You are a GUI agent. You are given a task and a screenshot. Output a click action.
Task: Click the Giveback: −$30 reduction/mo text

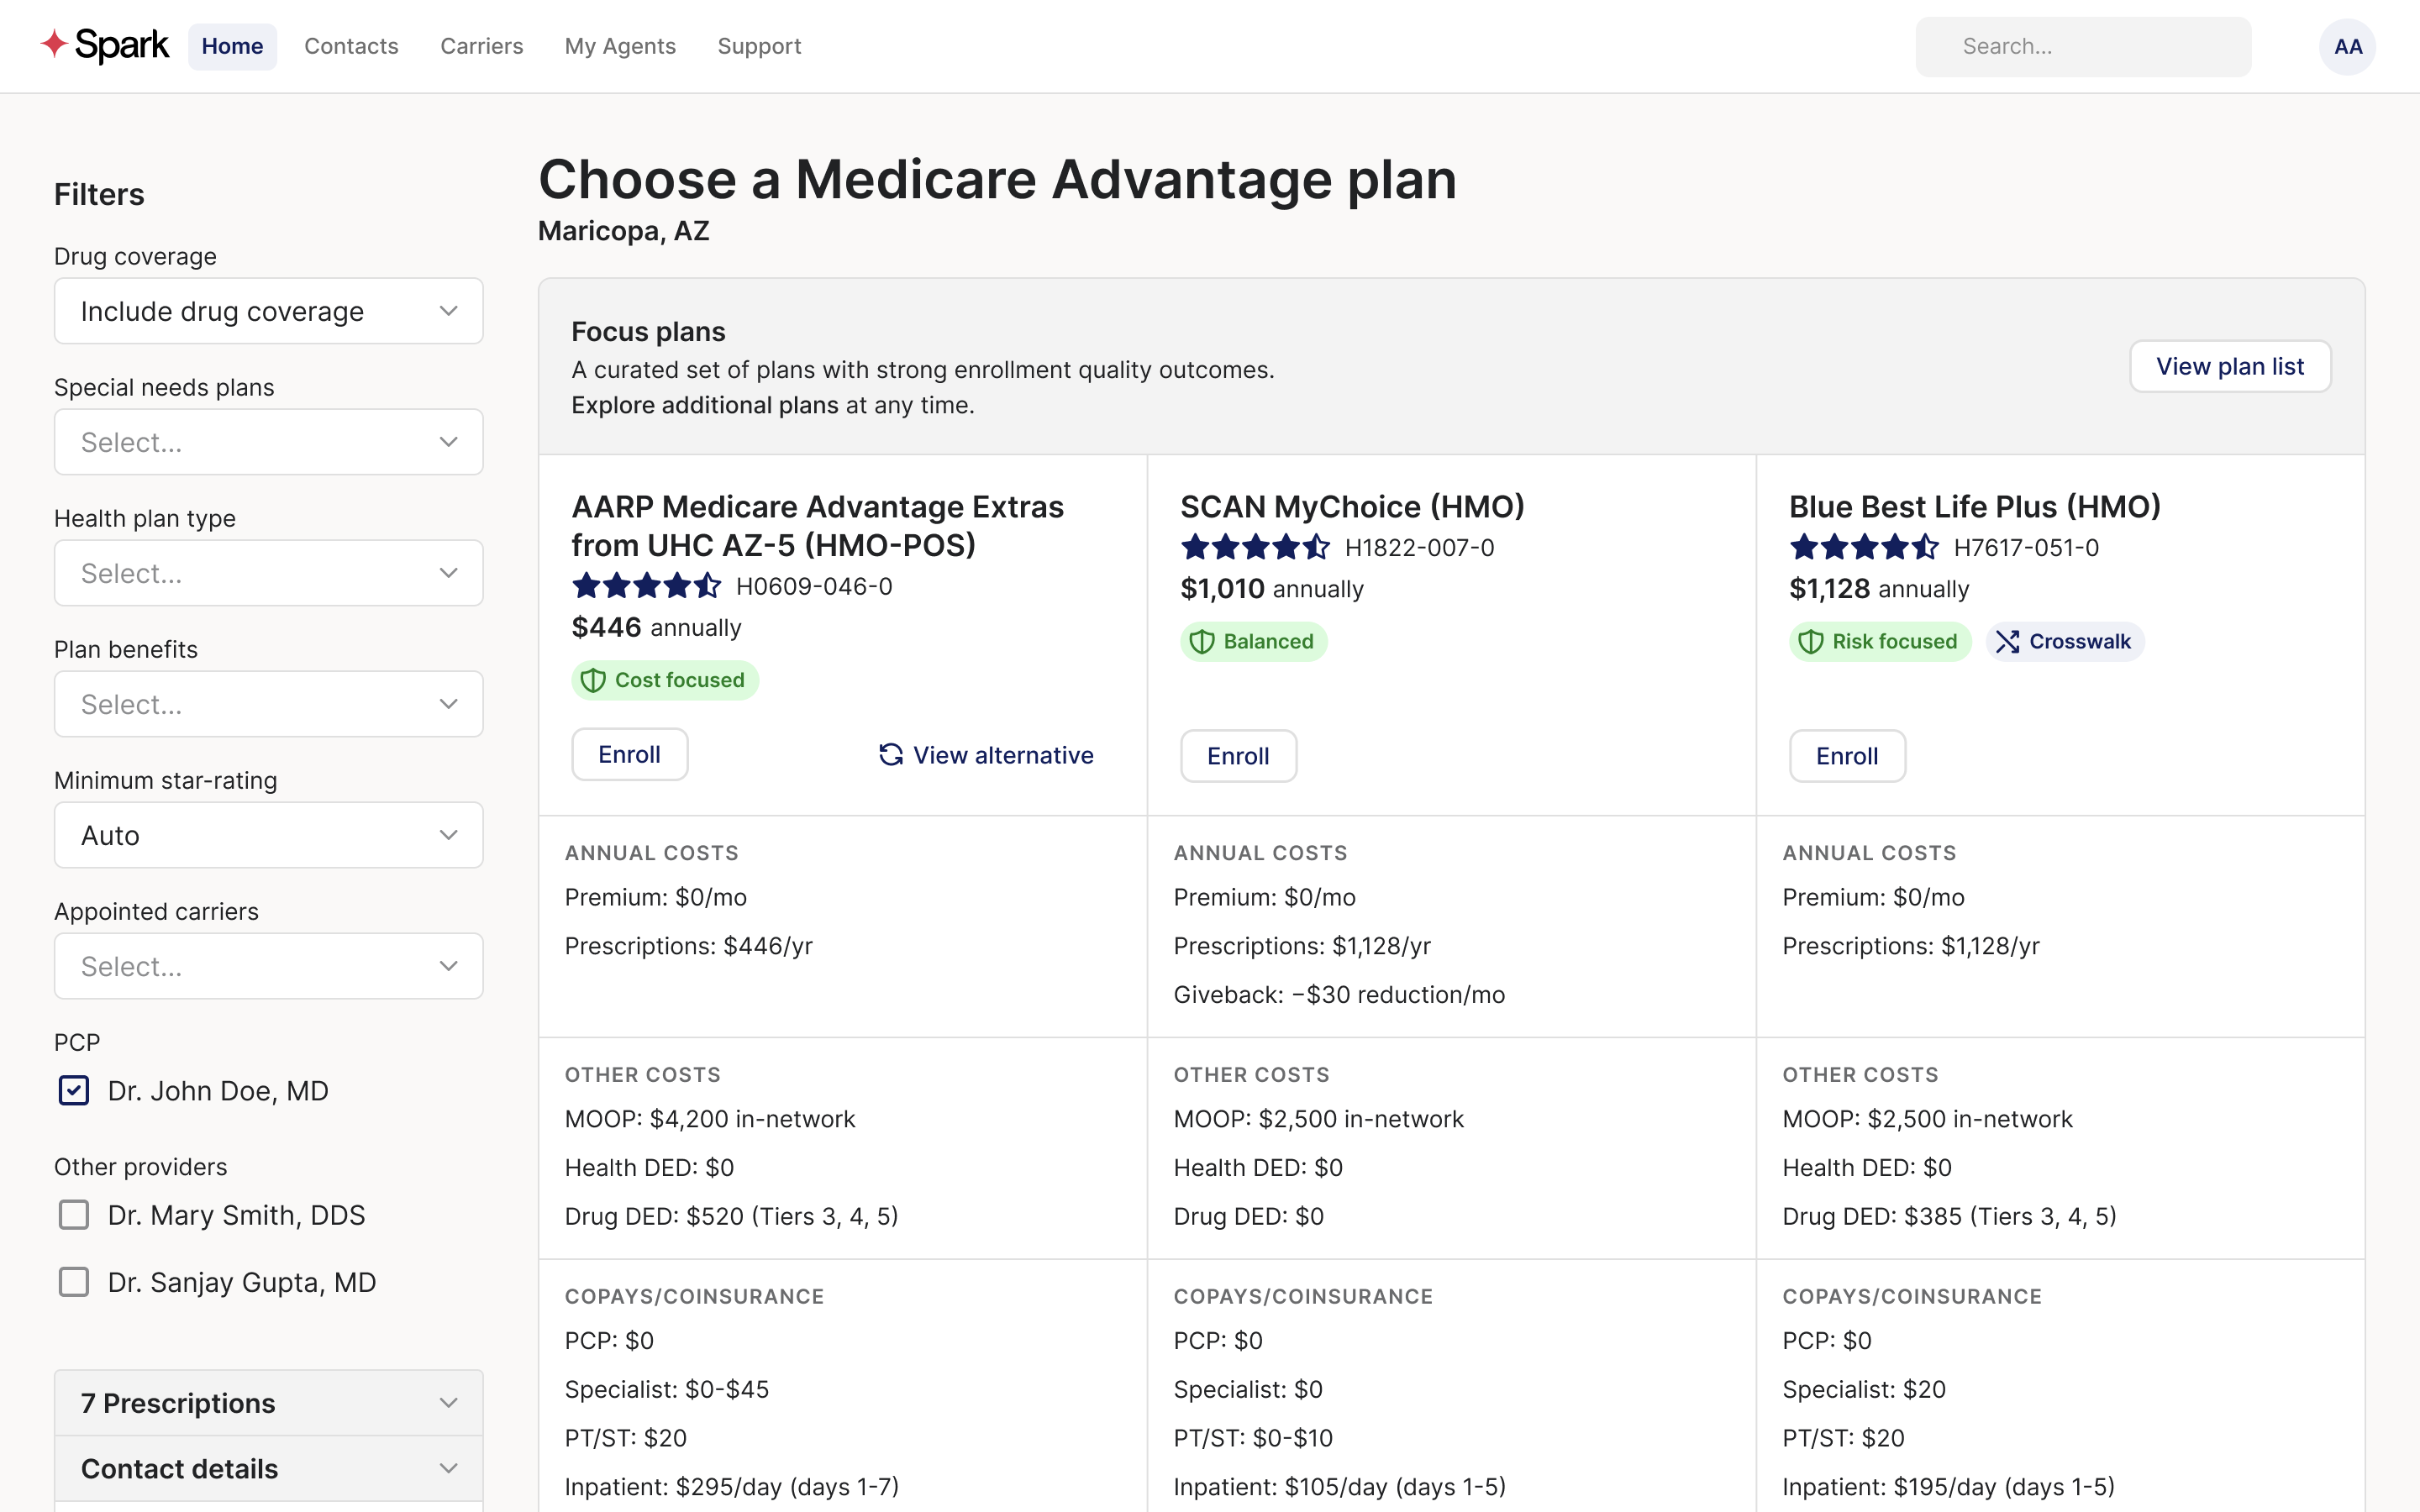pyautogui.click(x=1339, y=995)
